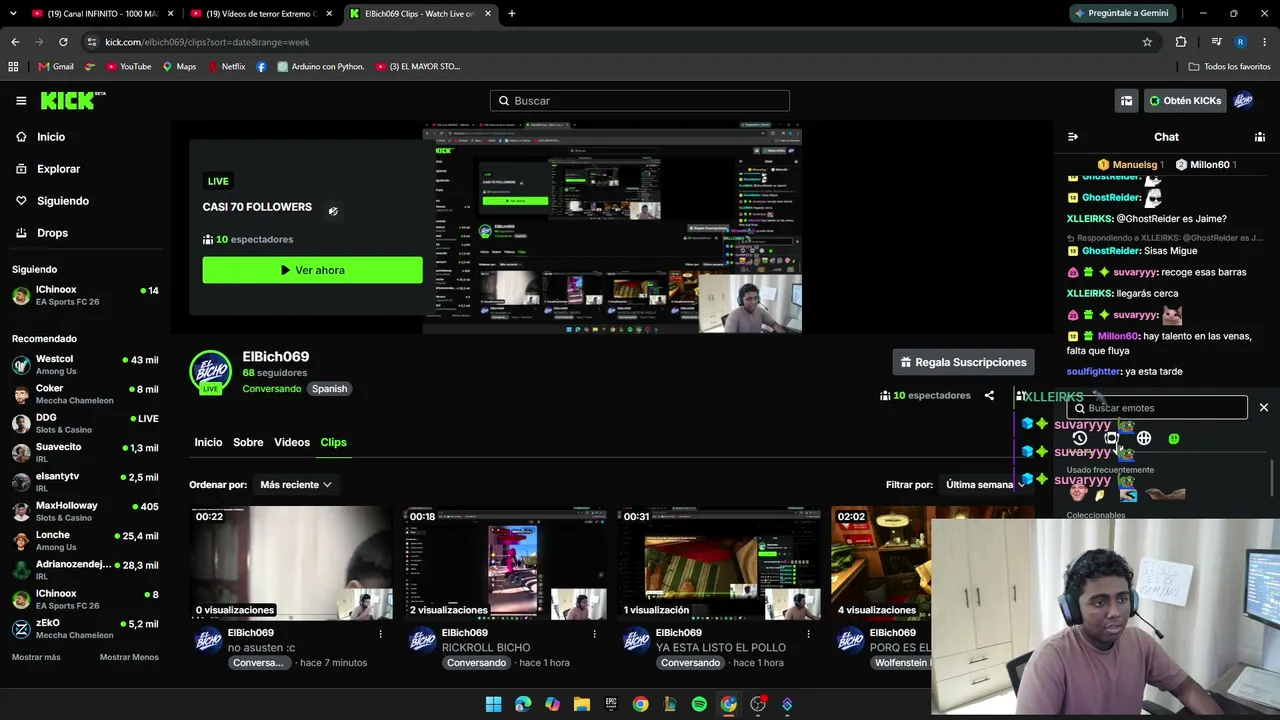
Task: Click 'Regala Suscripciones' button
Action: click(x=963, y=362)
